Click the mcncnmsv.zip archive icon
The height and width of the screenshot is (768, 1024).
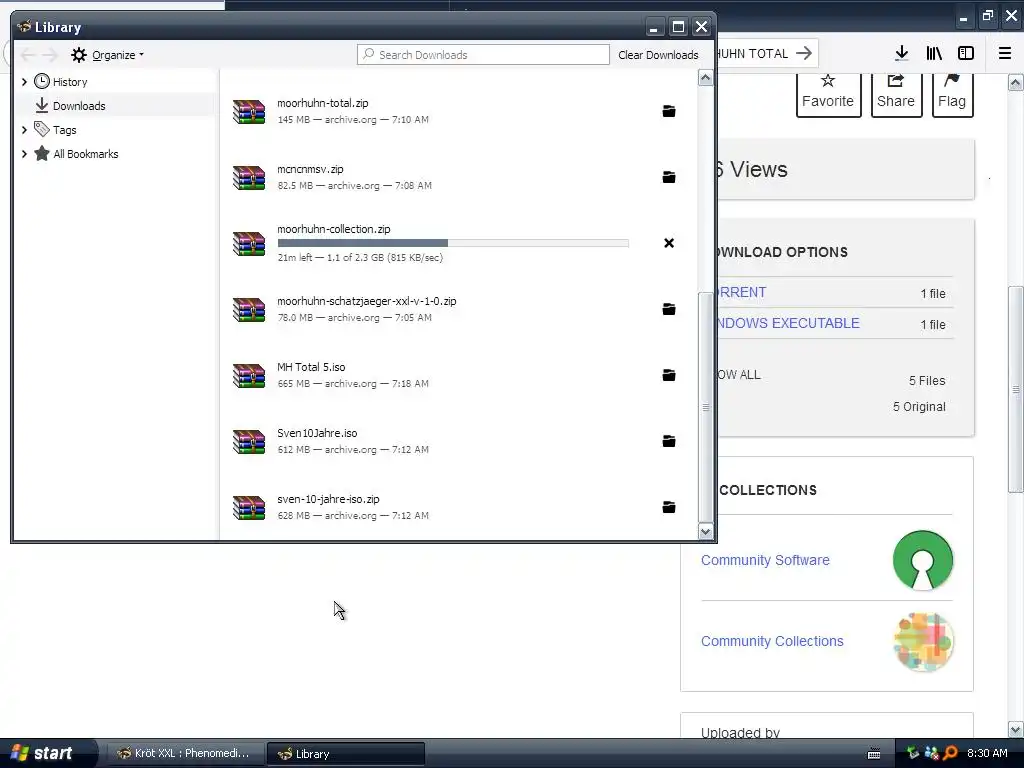click(x=249, y=177)
